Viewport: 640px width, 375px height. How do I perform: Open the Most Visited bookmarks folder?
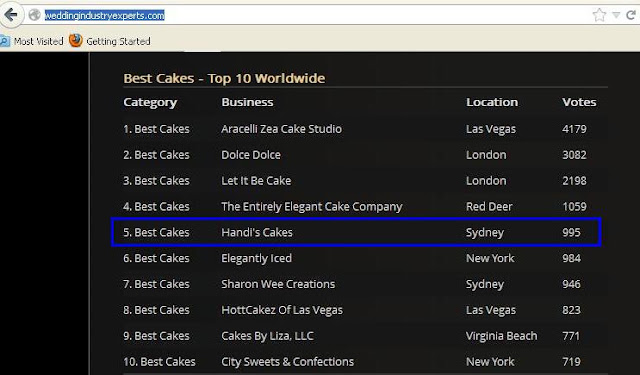(32, 41)
